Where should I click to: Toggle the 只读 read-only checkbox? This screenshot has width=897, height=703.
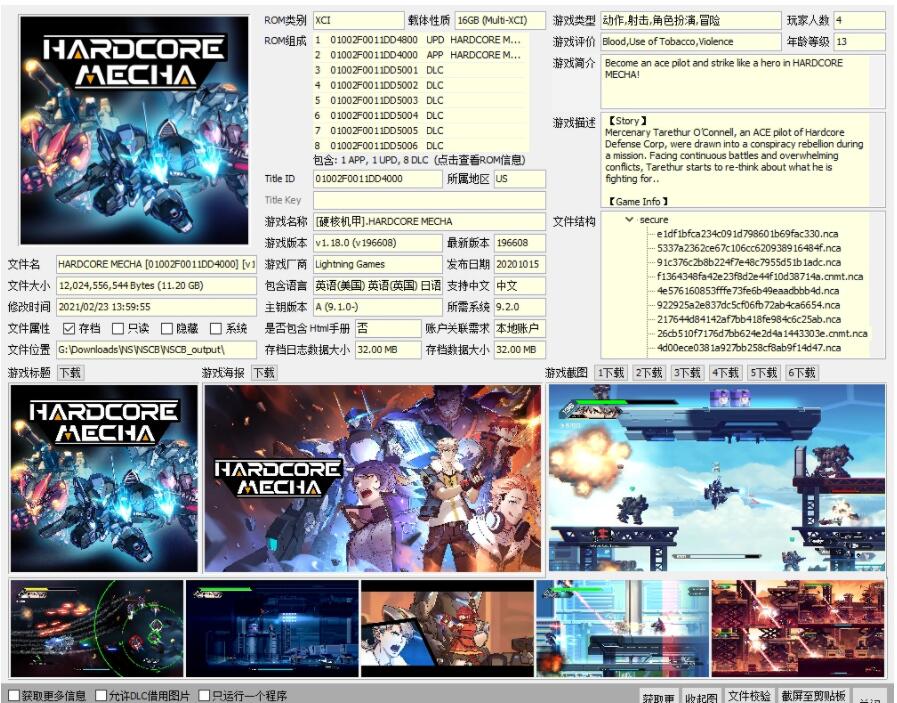click(x=118, y=328)
